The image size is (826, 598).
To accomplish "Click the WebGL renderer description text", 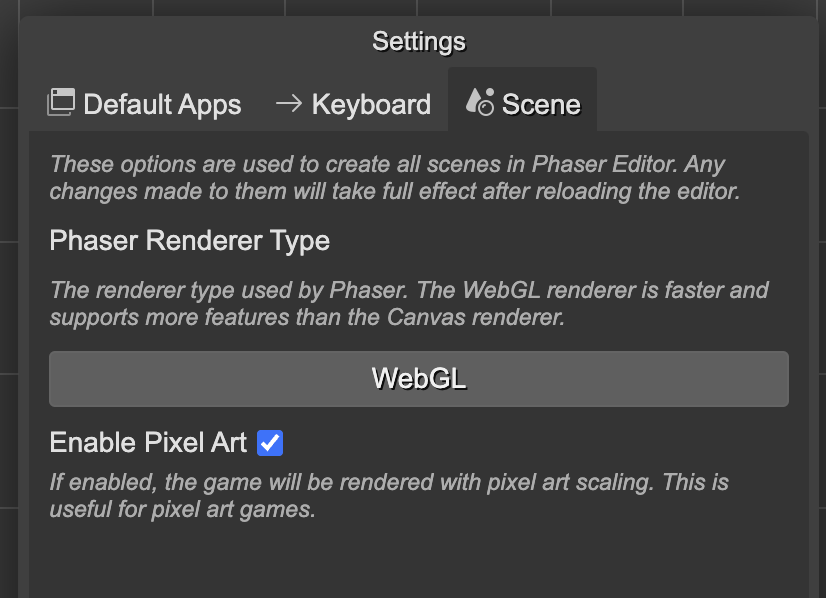I will click(x=409, y=304).
